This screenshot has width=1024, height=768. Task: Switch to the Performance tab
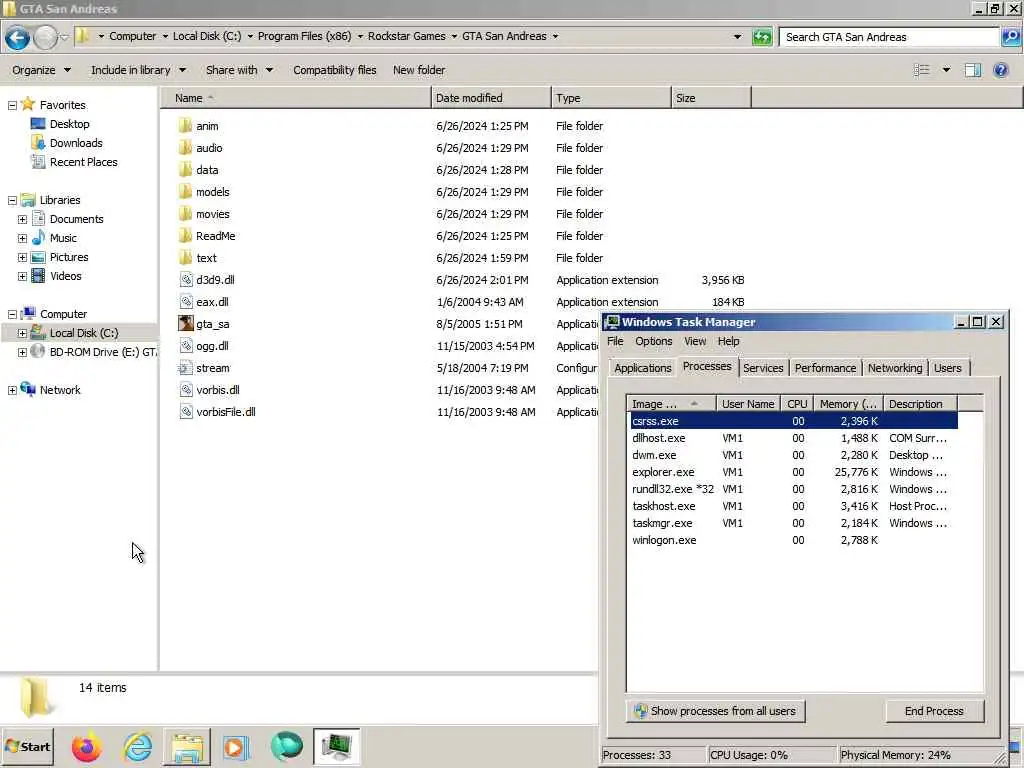(x=825, y=368)
